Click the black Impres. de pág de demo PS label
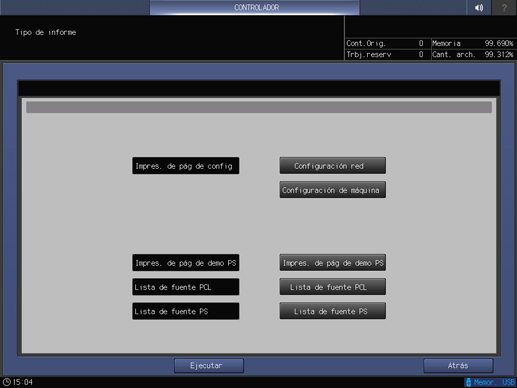This screenshot has height=388, width=517. (x=186, y=263)
